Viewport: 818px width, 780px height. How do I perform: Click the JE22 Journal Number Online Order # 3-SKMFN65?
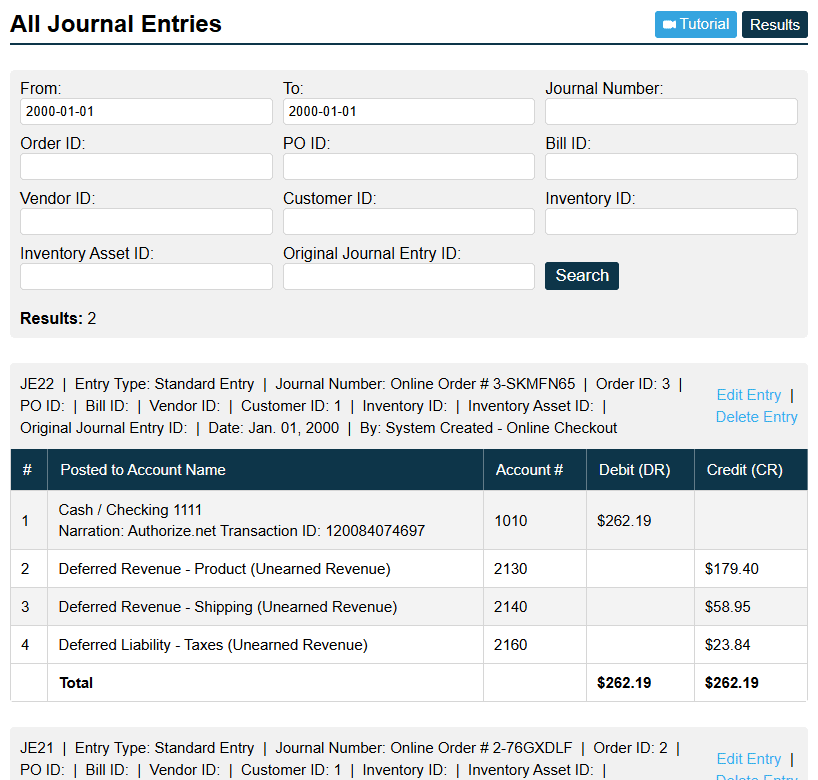pyautogui.click(x=425, y=384)
